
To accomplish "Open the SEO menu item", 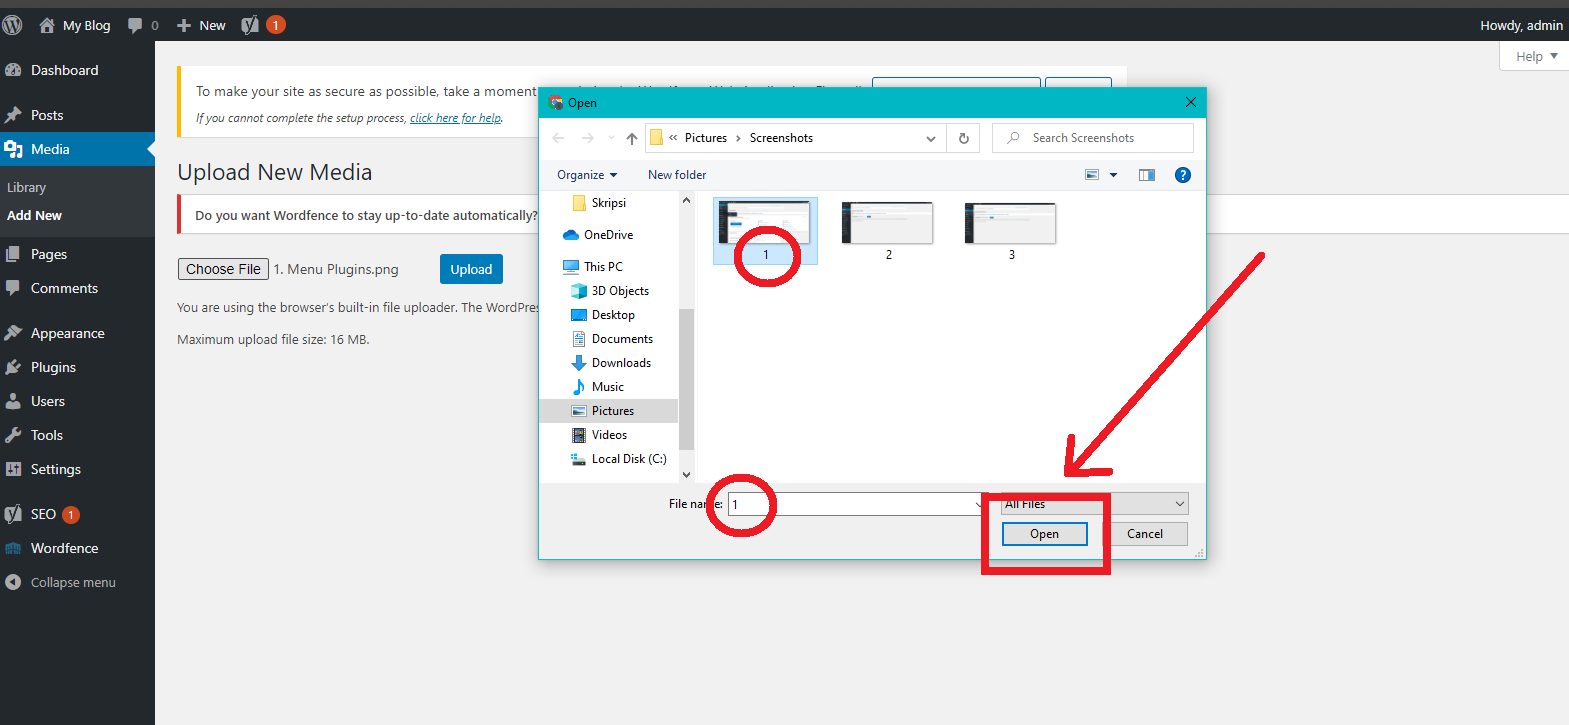I will click(43, 514).
